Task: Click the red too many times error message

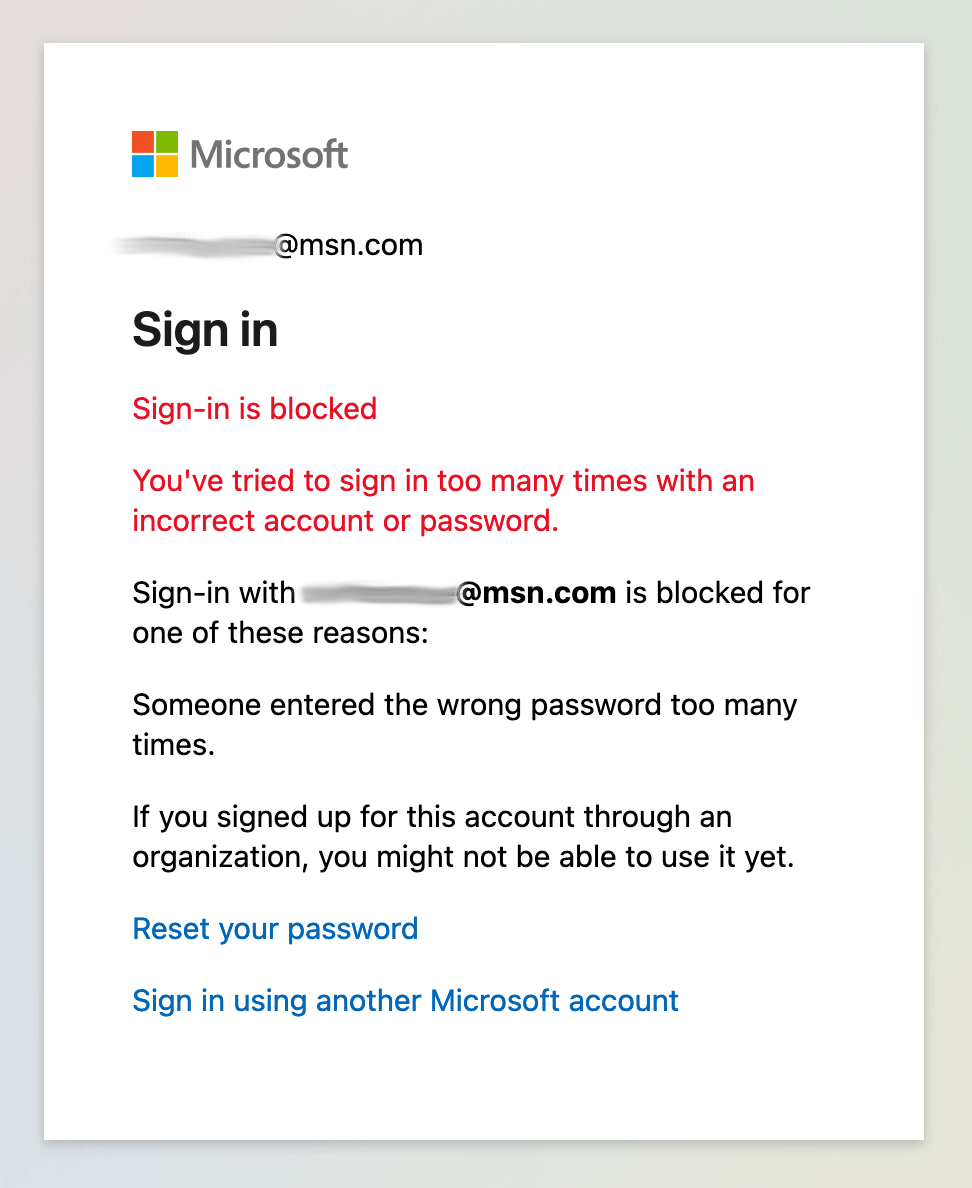Action: coord(443,501)
